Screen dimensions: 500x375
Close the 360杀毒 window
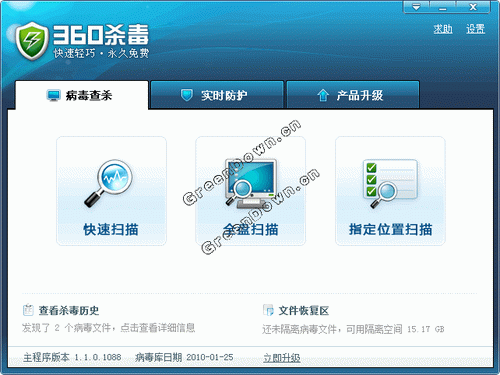coord(473,7)
